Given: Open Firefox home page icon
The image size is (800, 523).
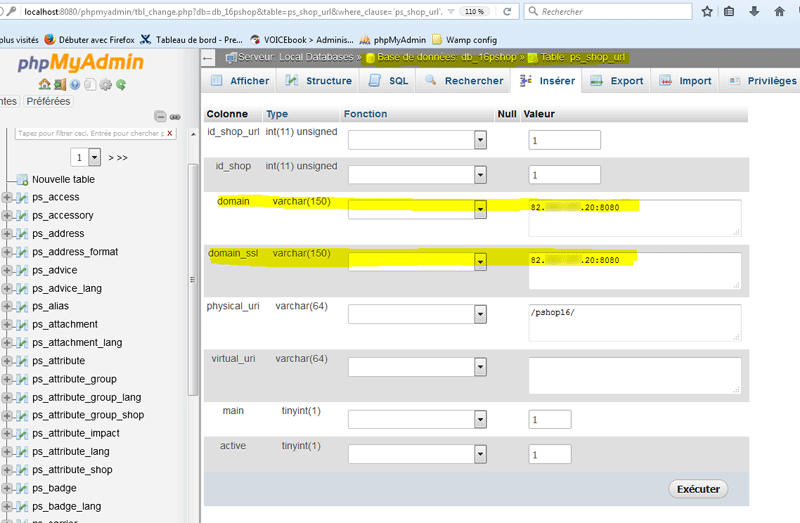Looking at the screenshot, I should (x=779, y=11).
